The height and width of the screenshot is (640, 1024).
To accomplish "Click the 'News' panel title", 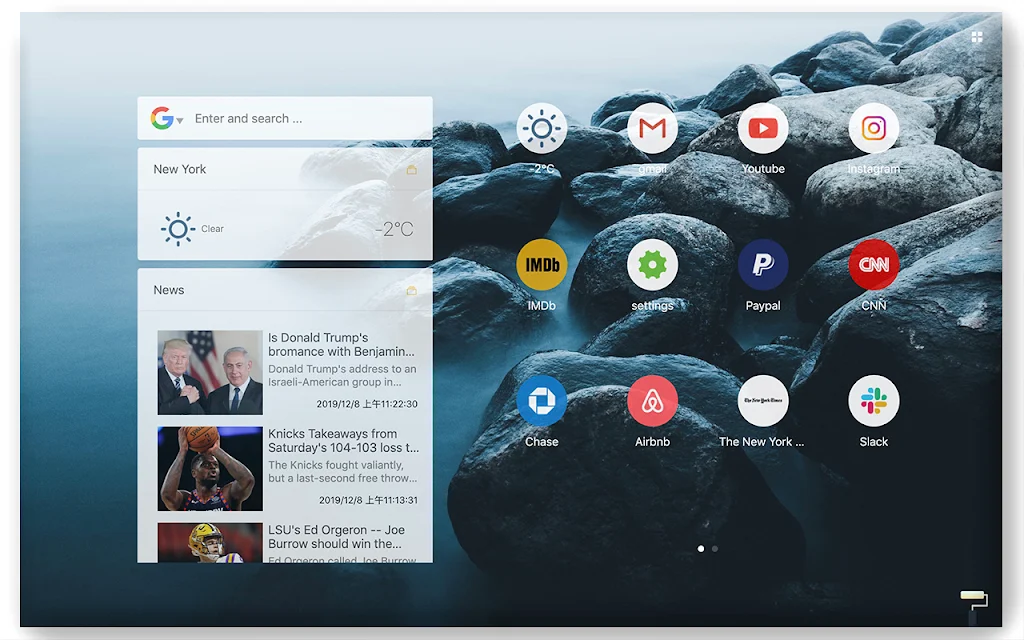I will [168, 290].
